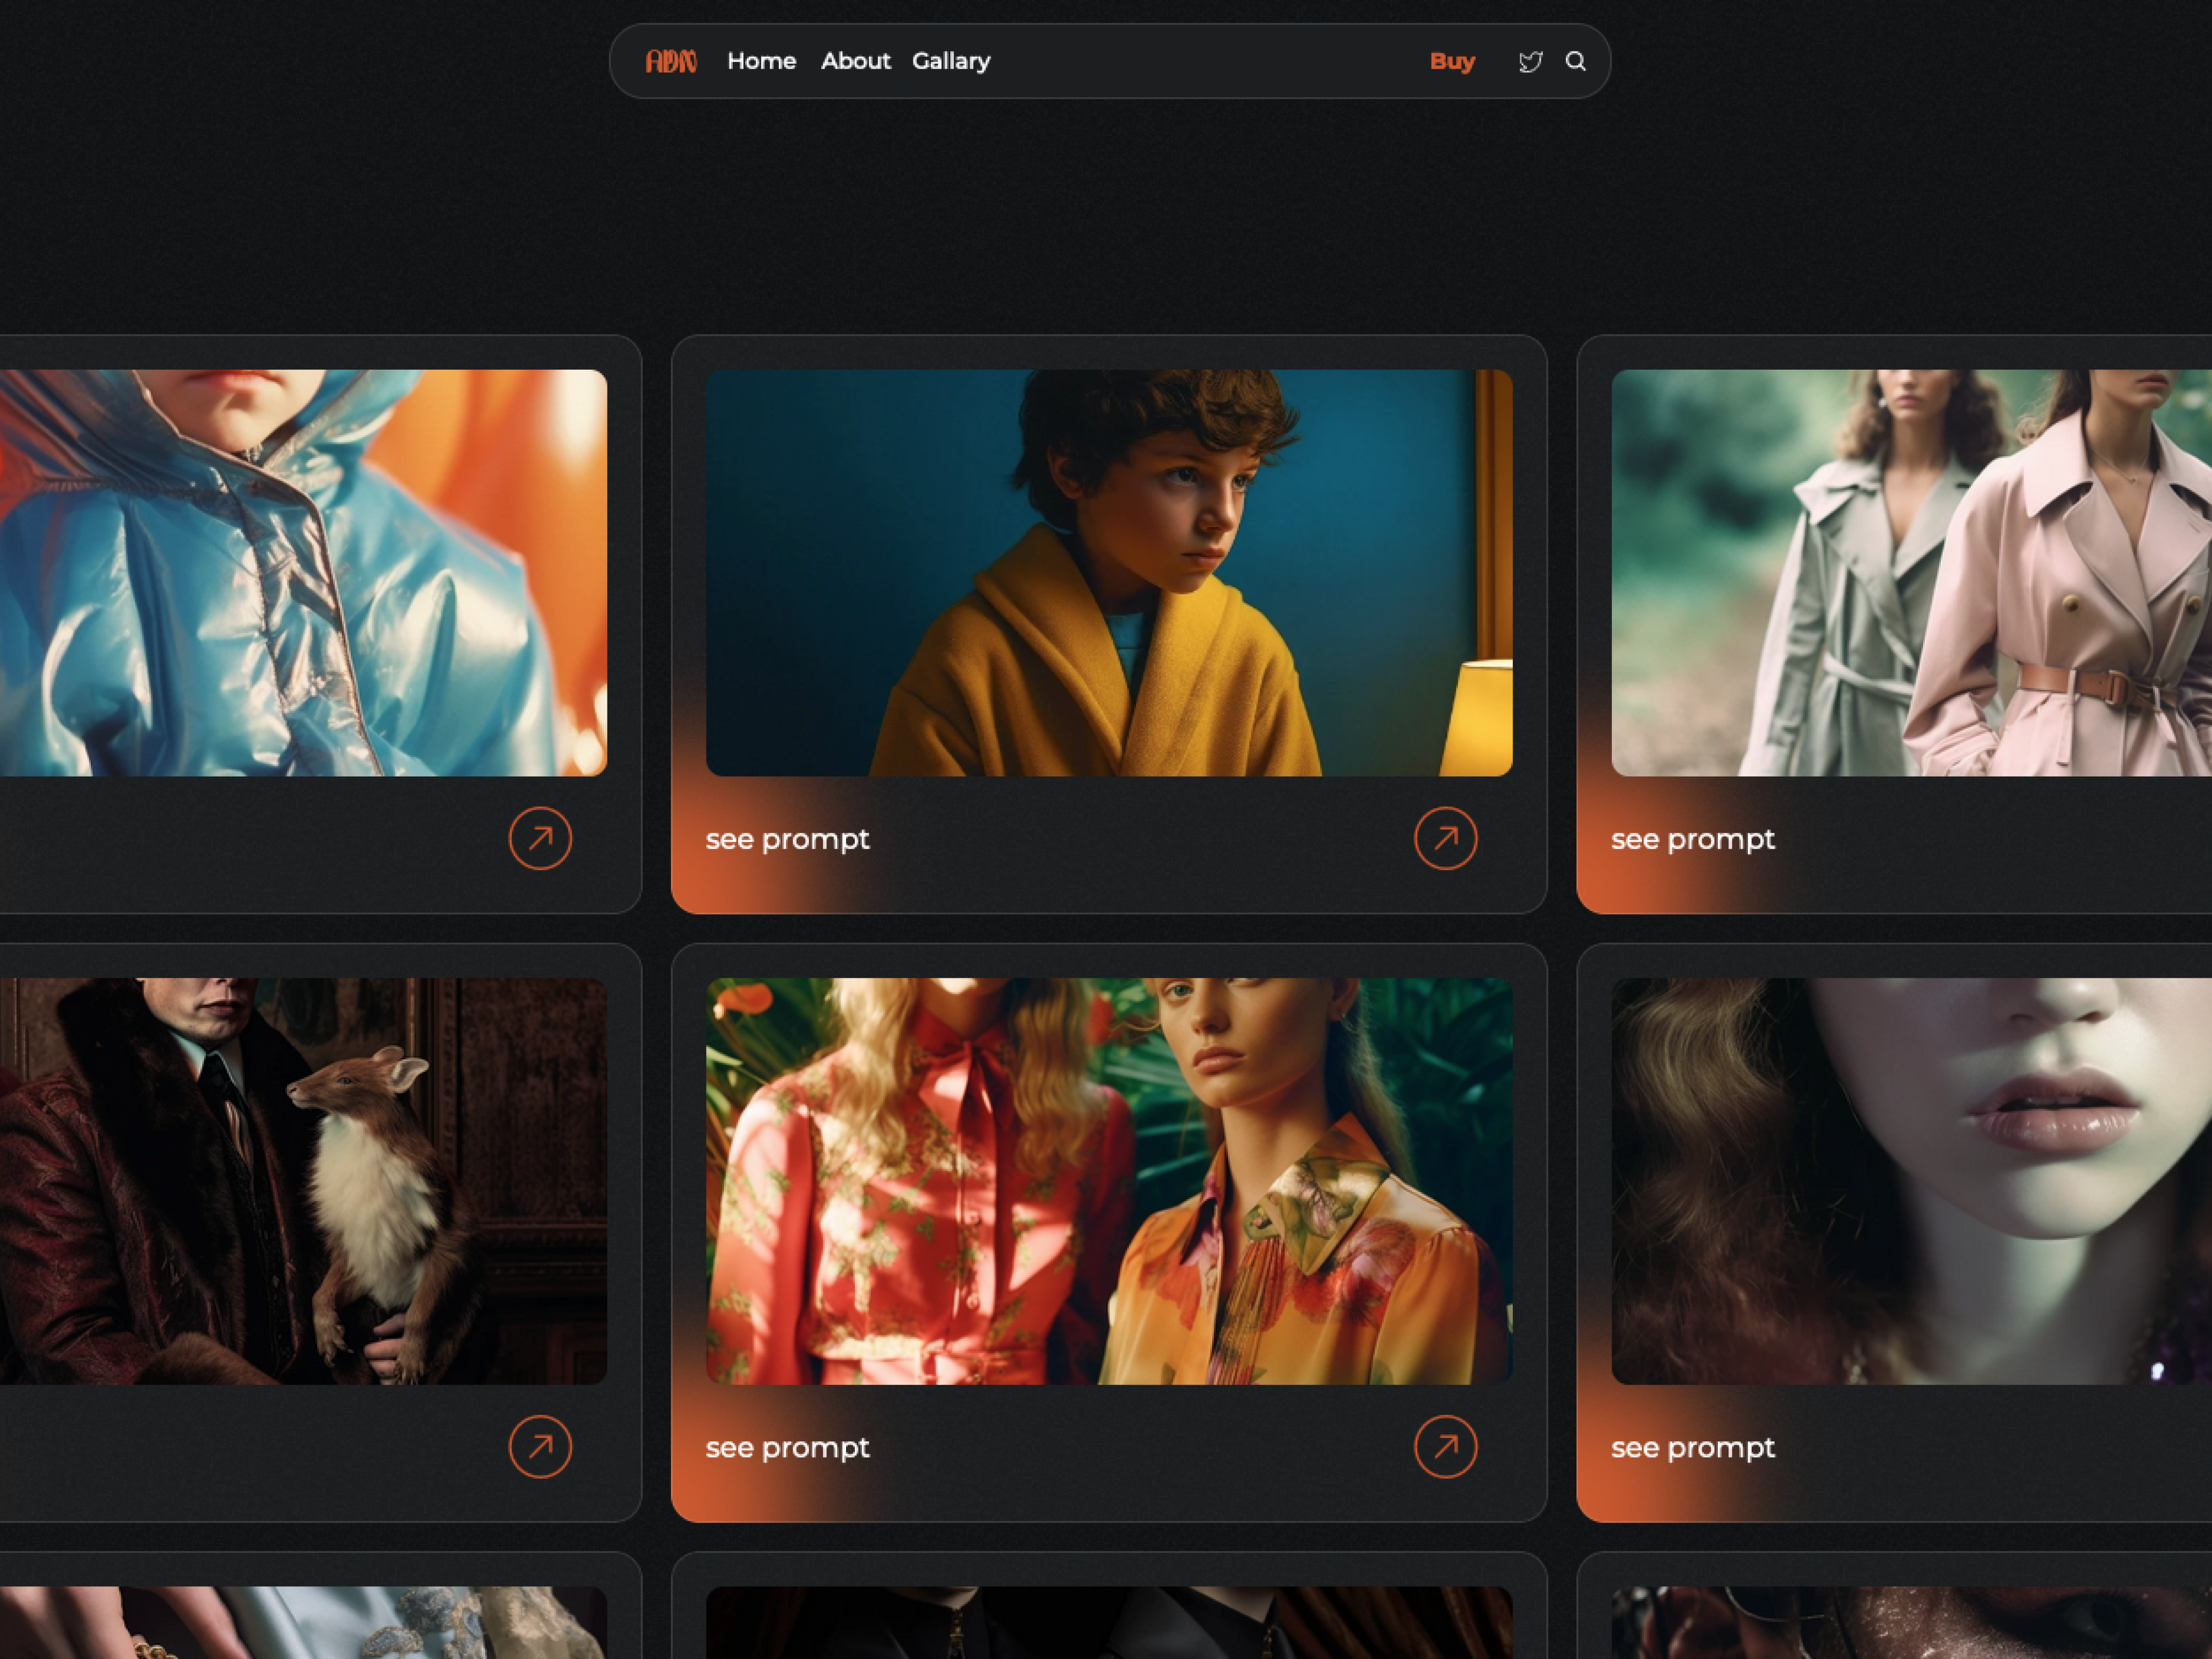Click 'see prompt' under floral blouses image

pyautogui.click(x=788, y=1447)
